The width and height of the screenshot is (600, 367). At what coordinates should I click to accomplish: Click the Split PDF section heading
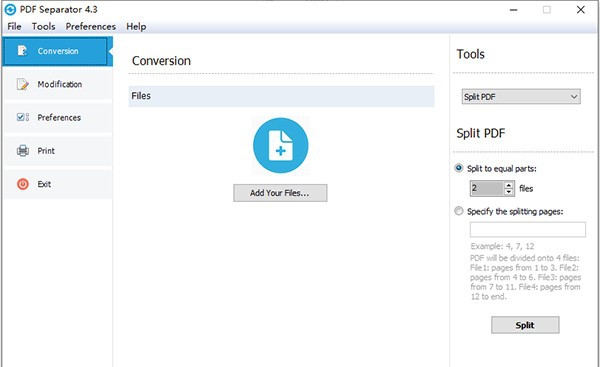pos(481,133)
